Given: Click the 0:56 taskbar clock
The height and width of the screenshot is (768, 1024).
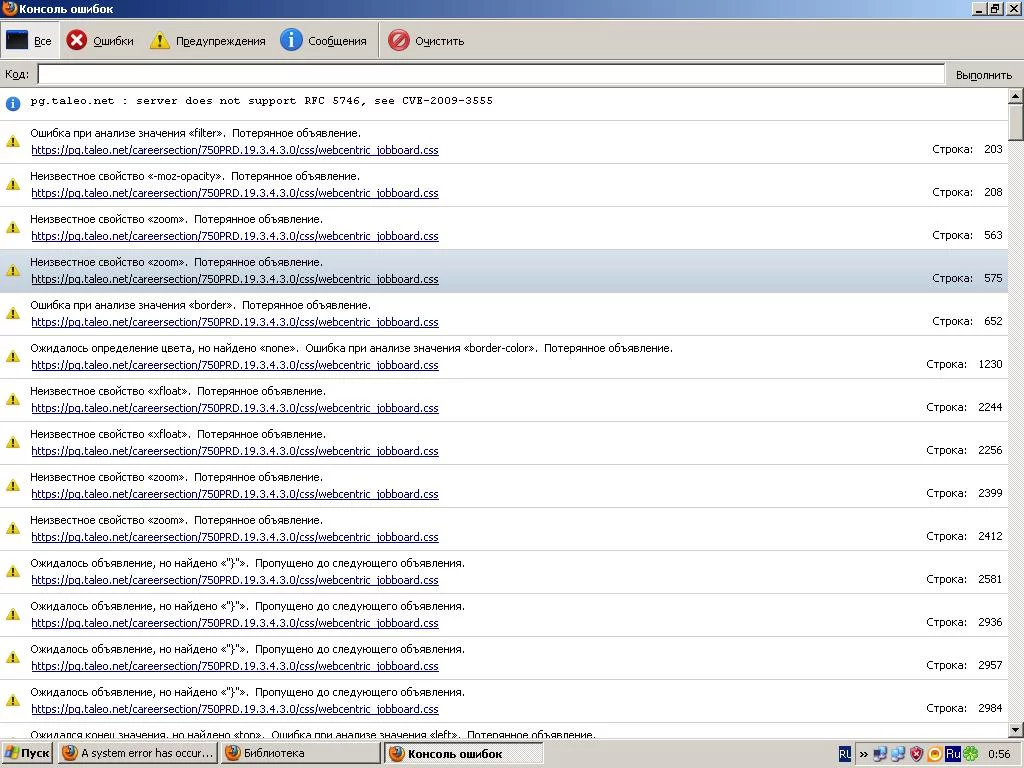Looking at the screenshot, I should (999, 754).
